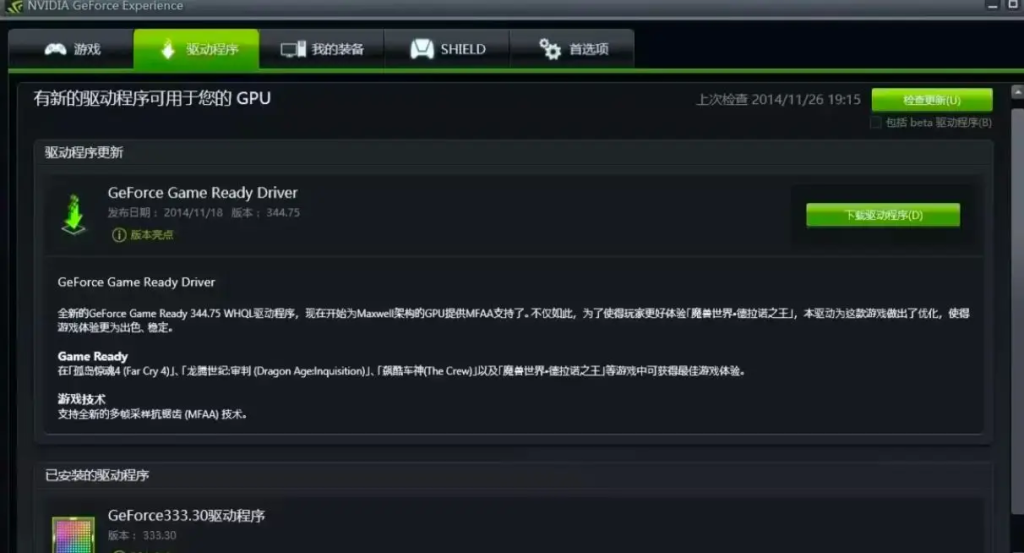The width and height of the screenshot is (1024, 553).
Task: Open the SHIELD tab
Action: tap(447, 49)
